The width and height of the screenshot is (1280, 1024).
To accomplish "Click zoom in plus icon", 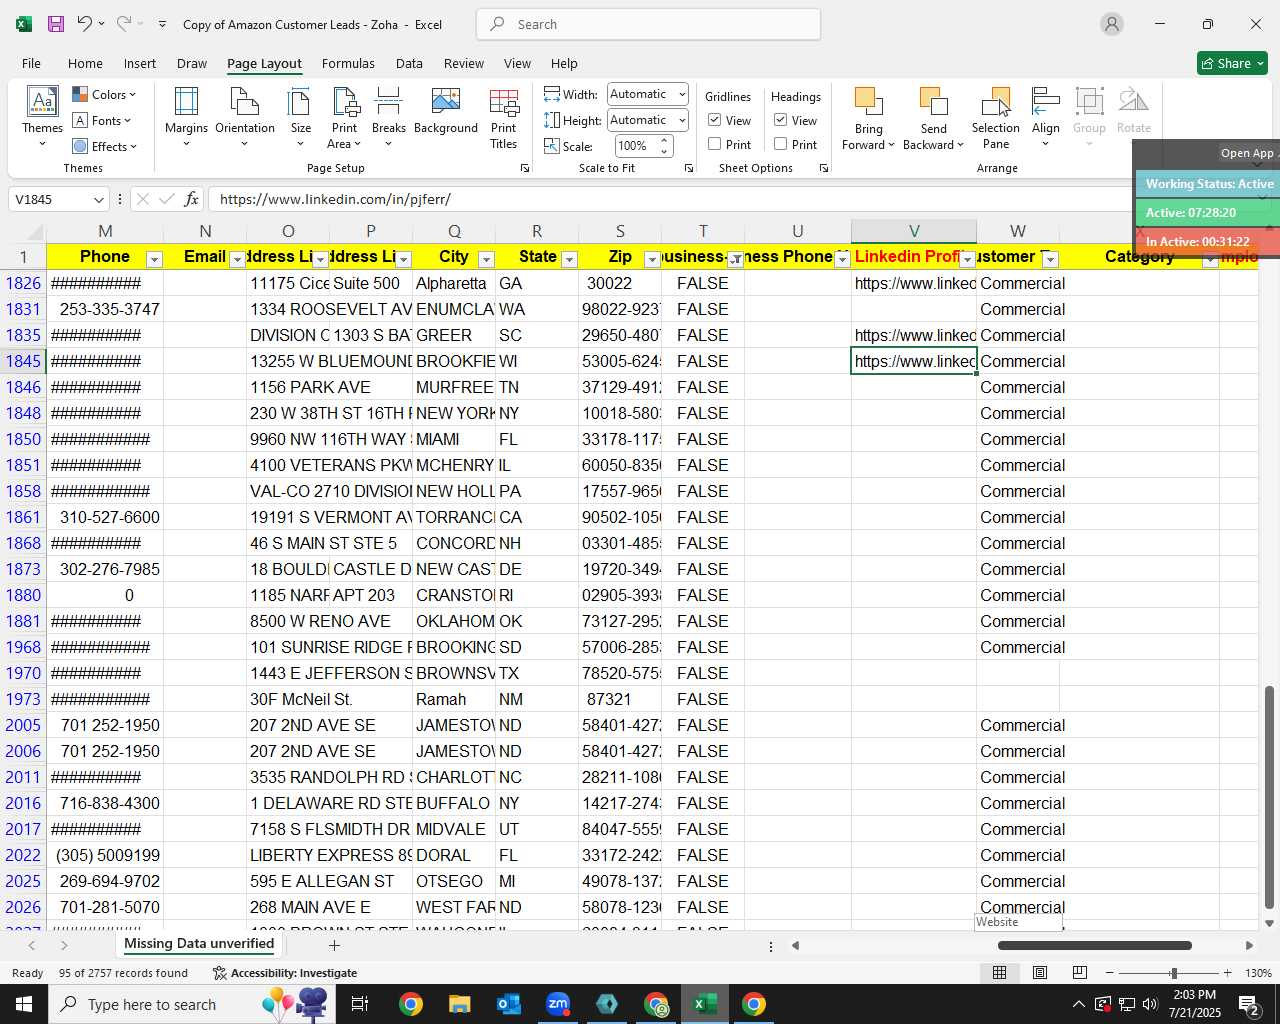I will coord(1227,973).
